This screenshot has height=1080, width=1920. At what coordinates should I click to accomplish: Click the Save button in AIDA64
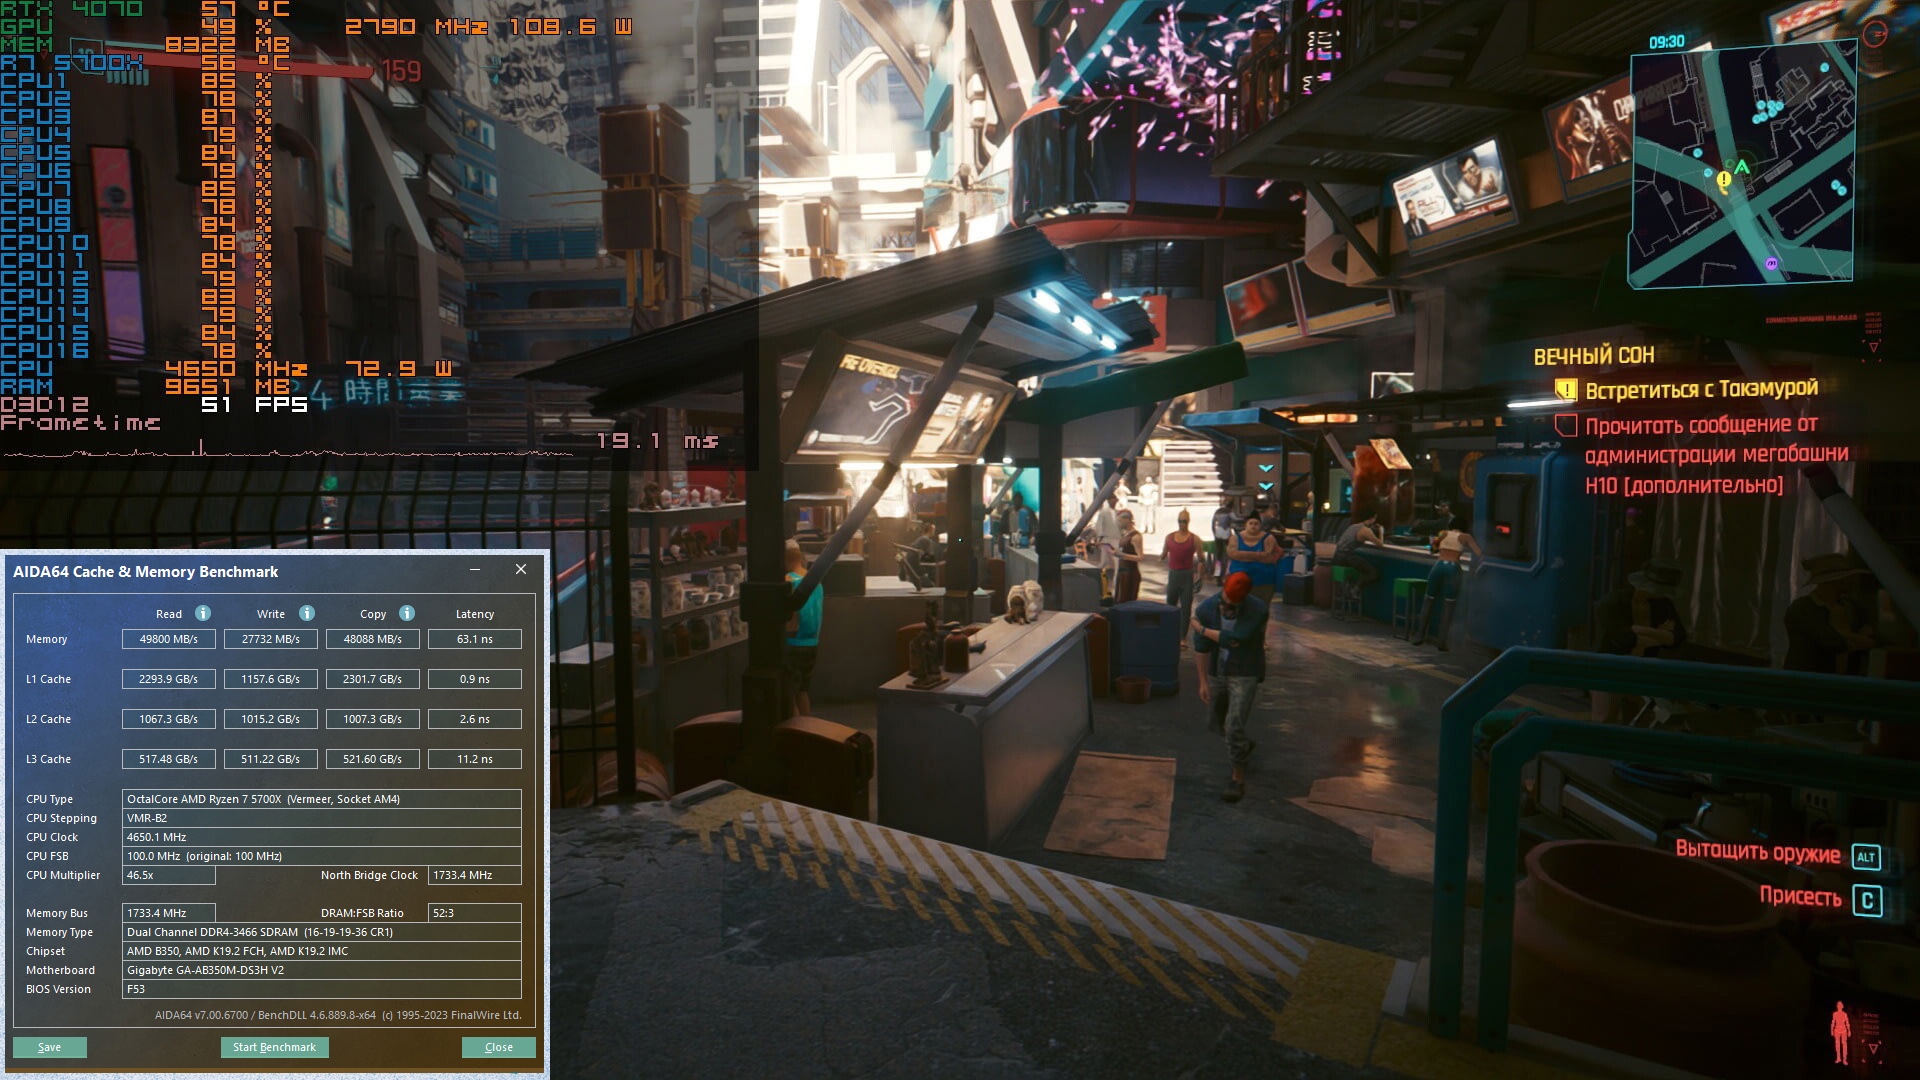(x=50, y=1047)
